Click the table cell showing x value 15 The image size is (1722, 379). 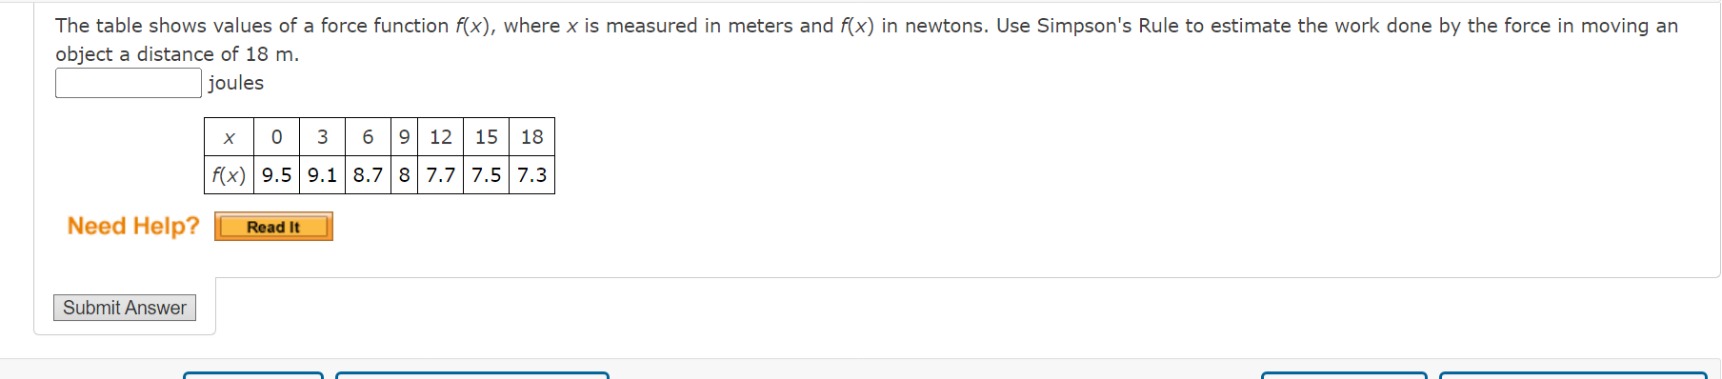(x=486, y=137)
